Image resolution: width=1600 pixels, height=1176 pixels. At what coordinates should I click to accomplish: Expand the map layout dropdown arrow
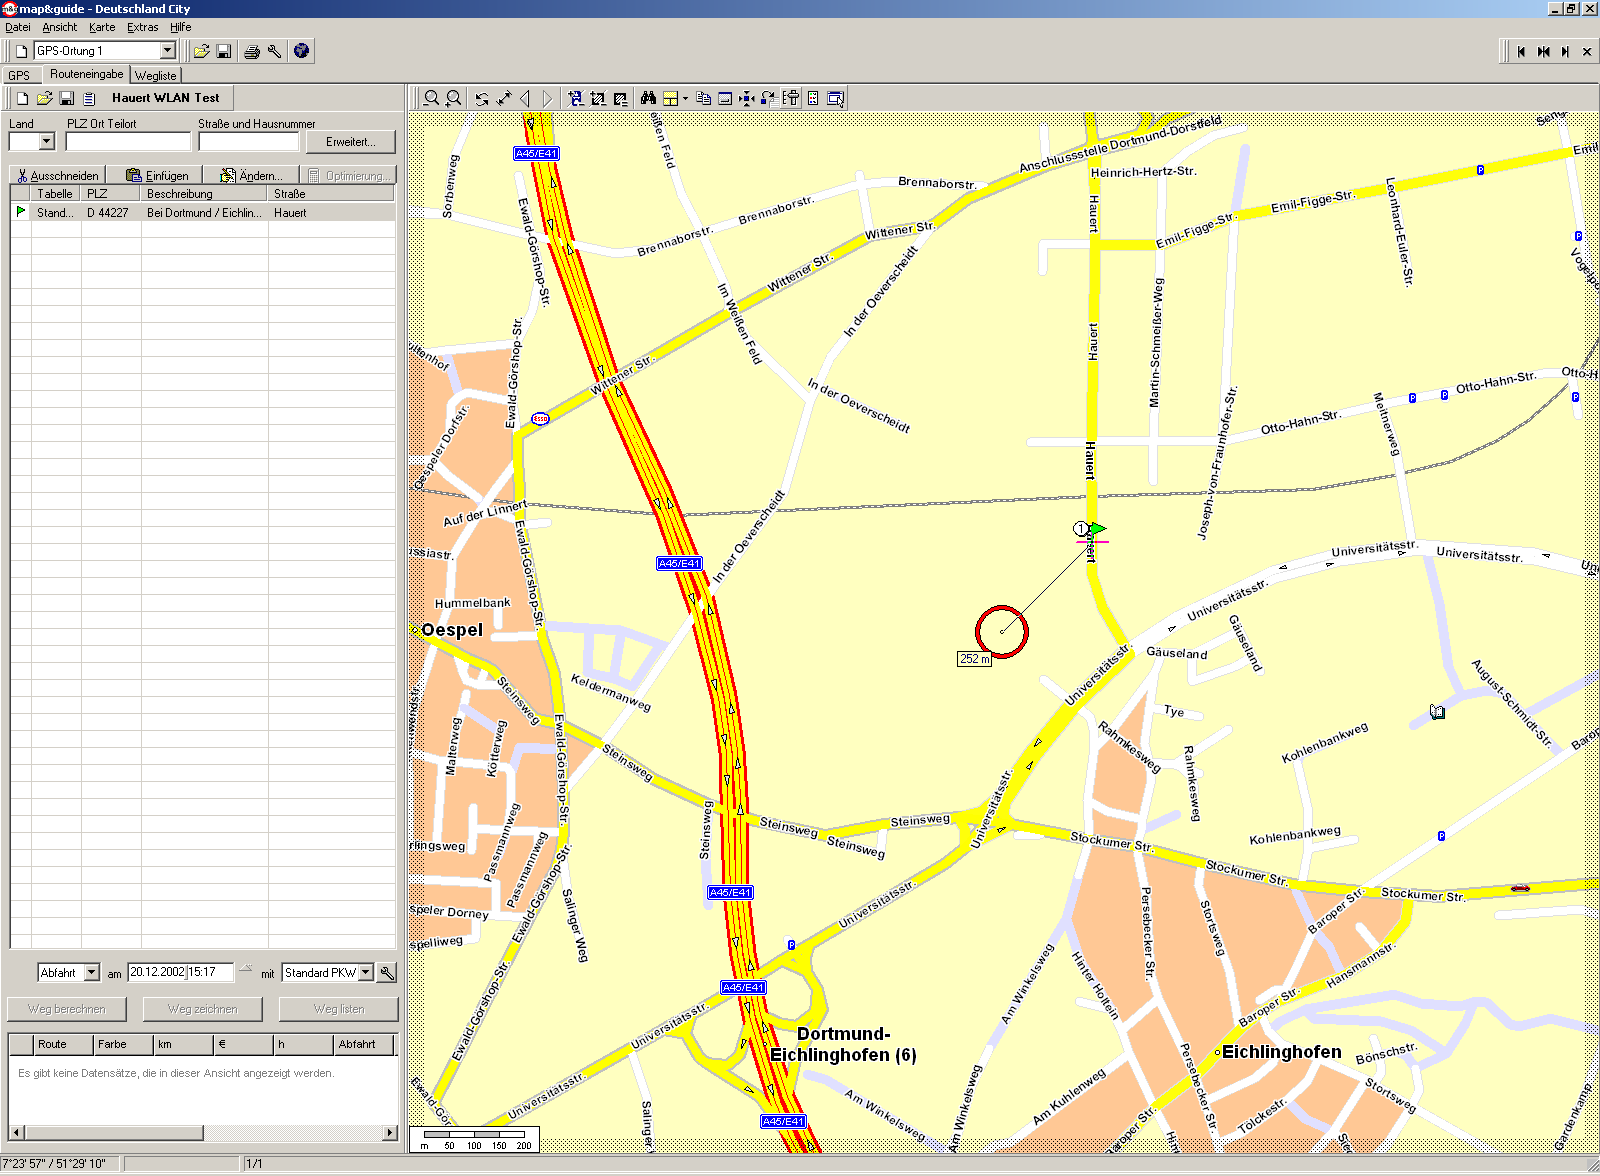pos(685,98)
